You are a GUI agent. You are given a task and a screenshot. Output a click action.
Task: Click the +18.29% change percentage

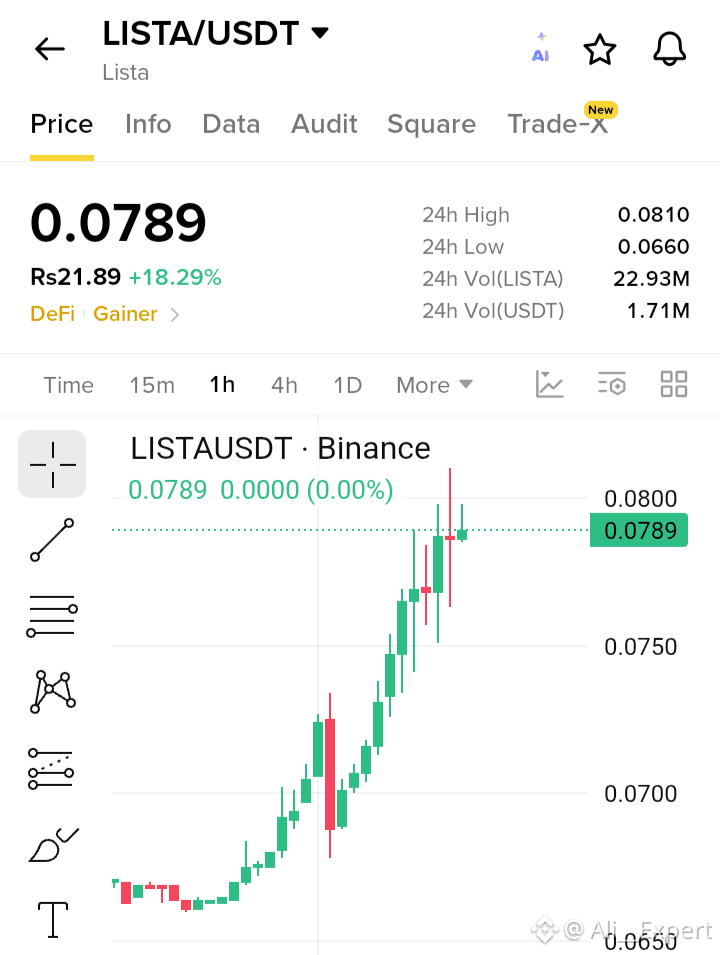pos(175,278)
